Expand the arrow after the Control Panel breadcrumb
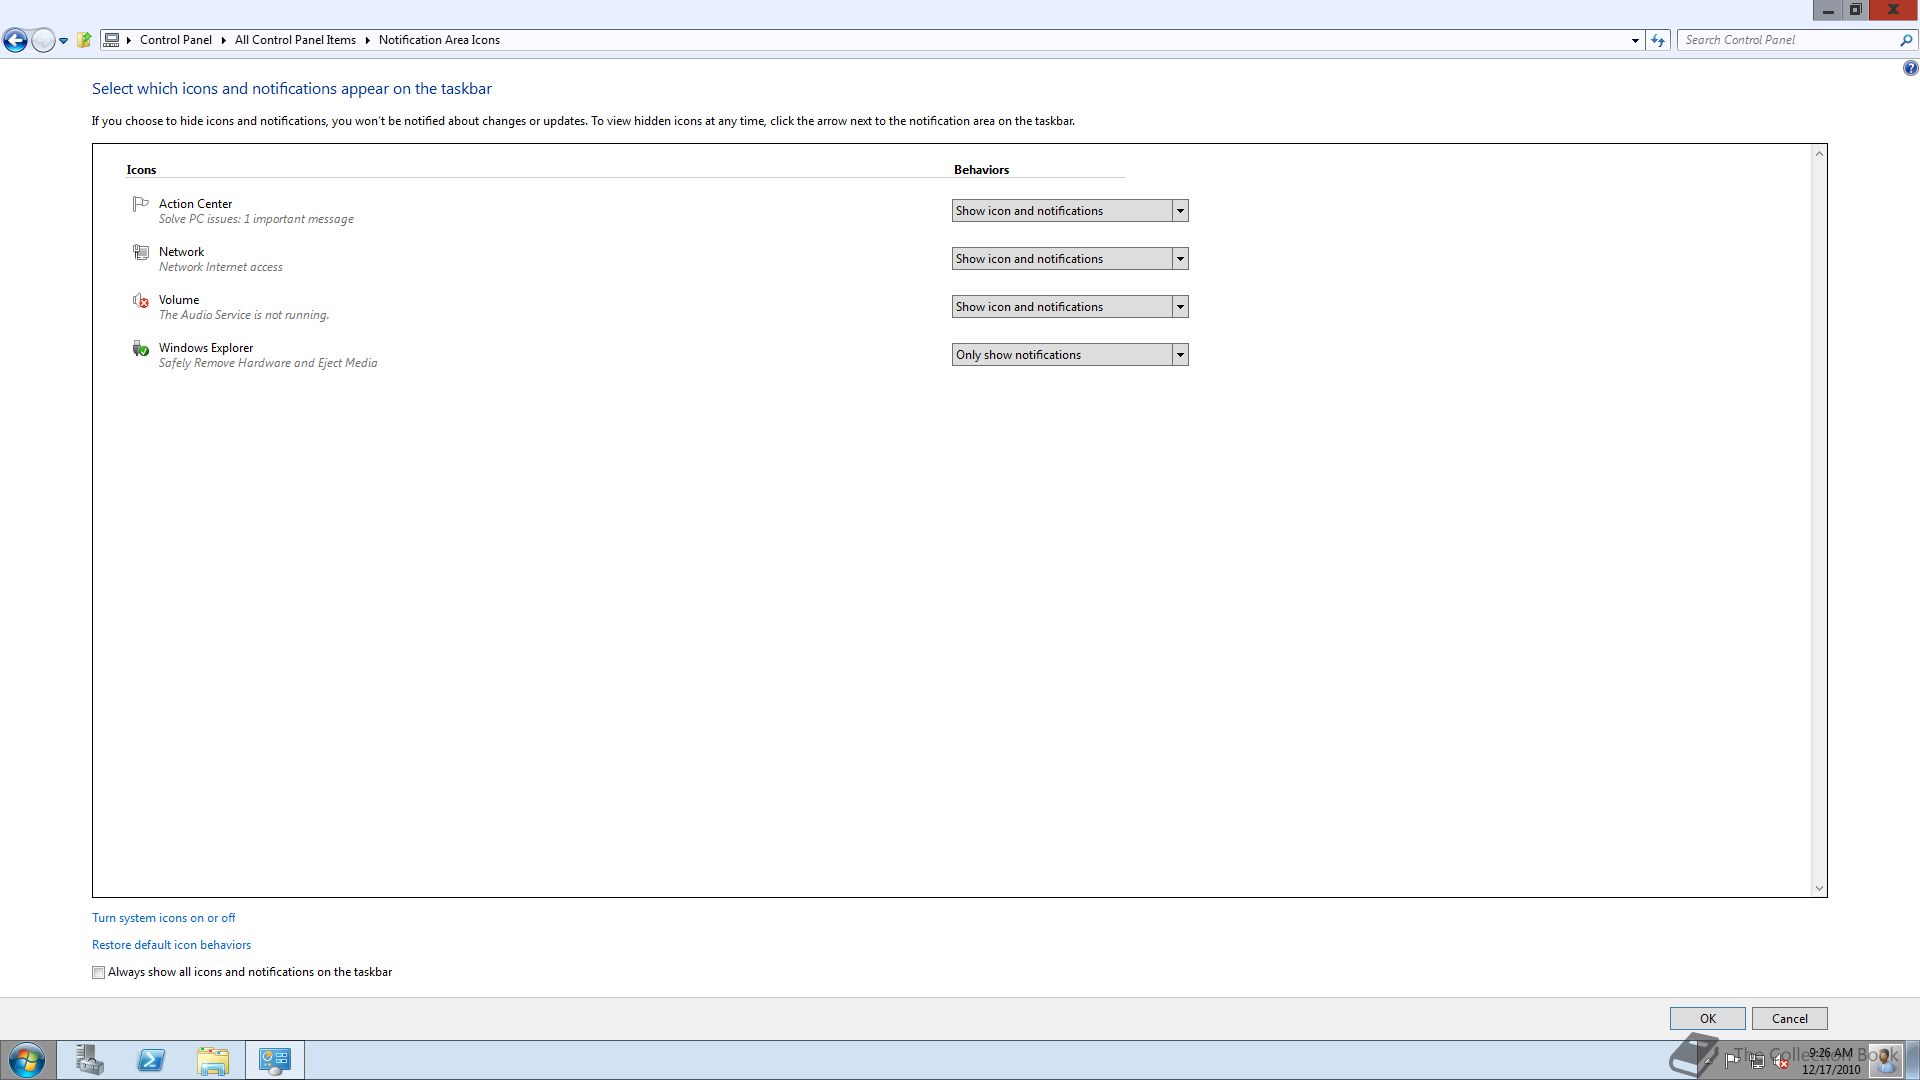 pos(223,40)
